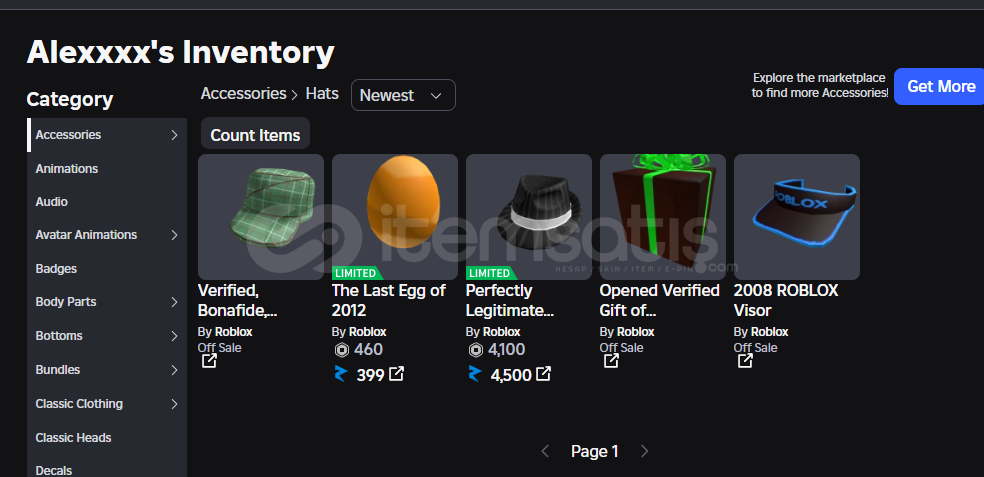
Task: Click Robux icon next to 4,100
Action: coord(475,350)
